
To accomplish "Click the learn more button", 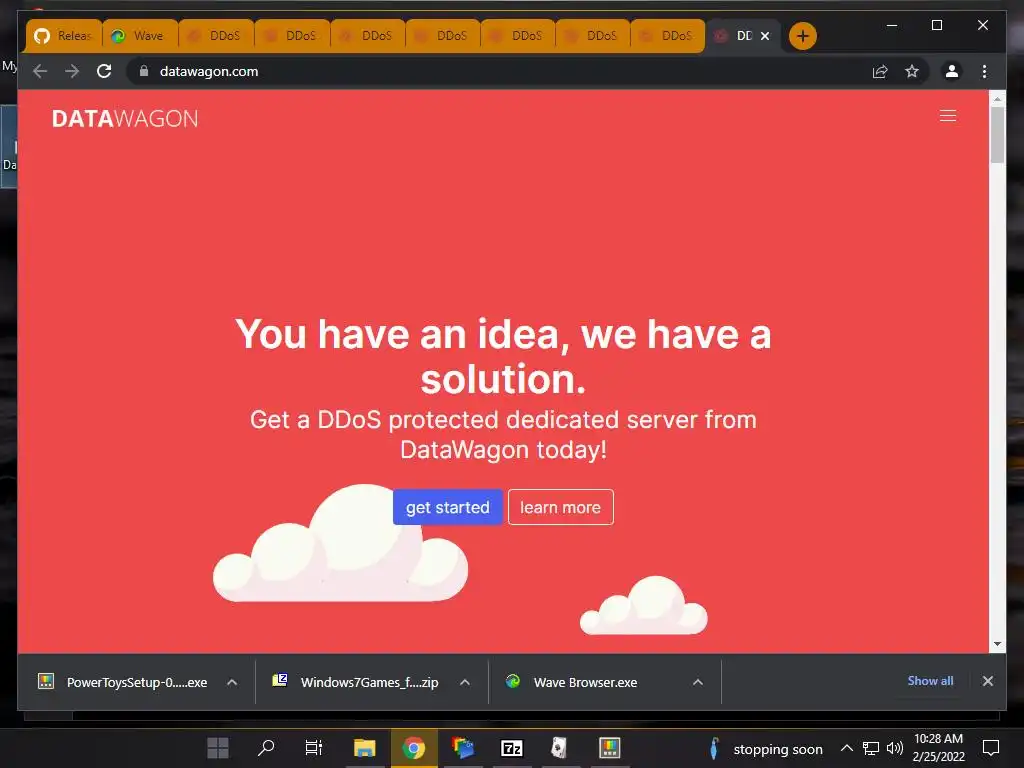I will [x=560, y=507].
